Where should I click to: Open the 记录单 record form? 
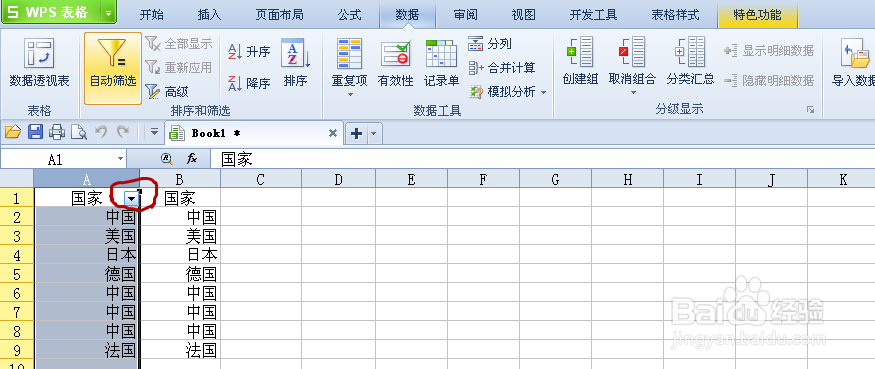coord(441,63)
